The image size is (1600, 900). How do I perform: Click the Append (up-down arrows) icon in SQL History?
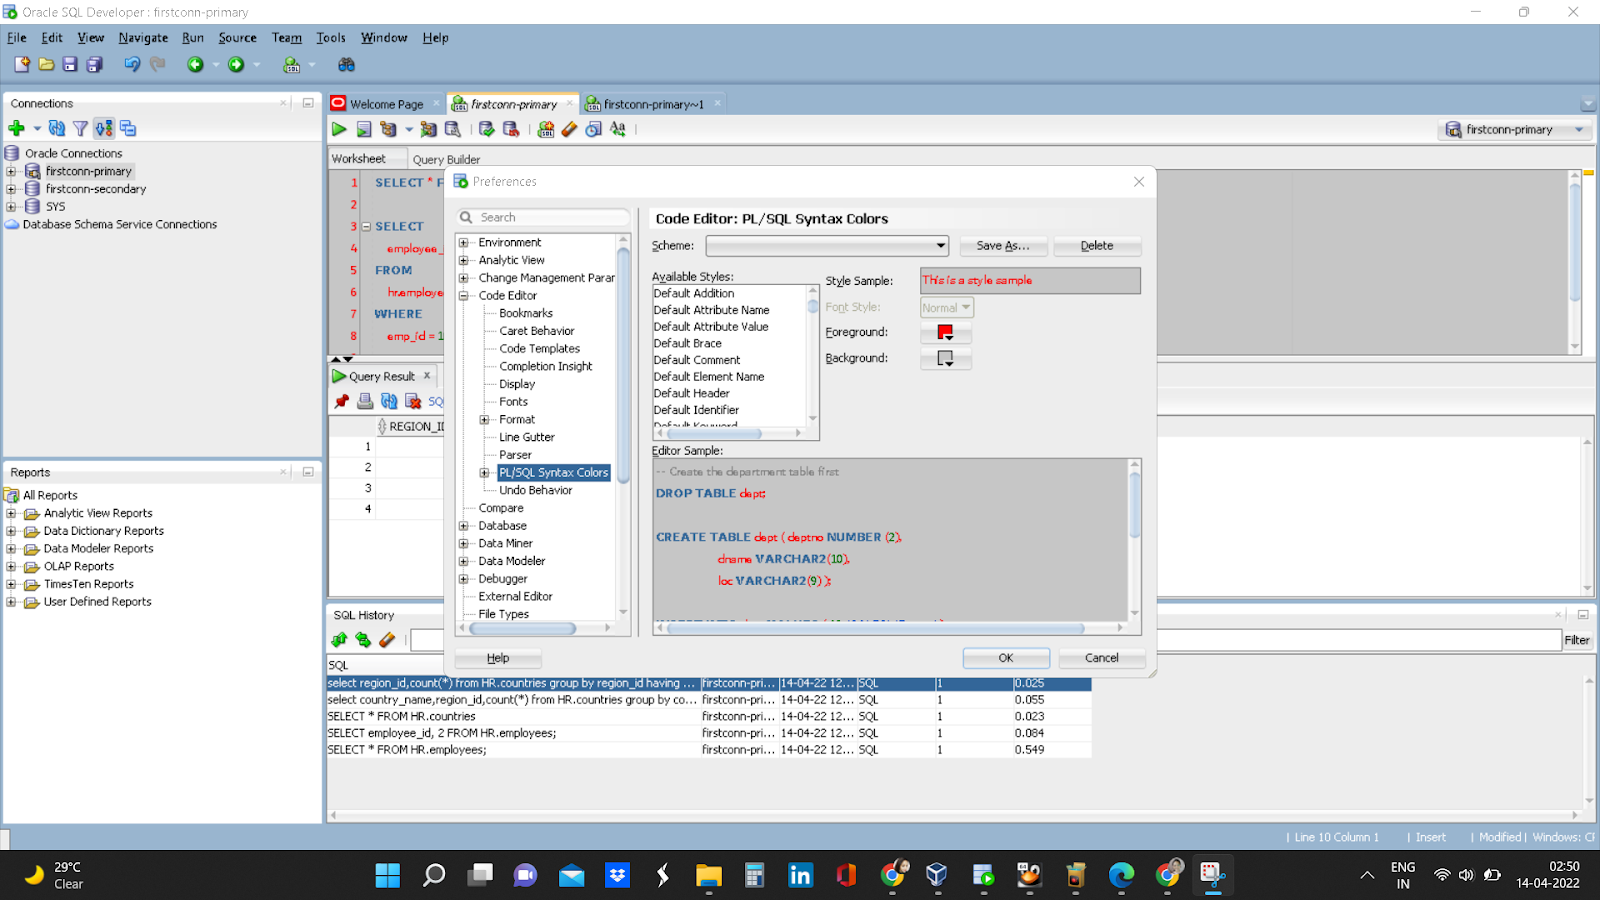(x=339, y=640)
